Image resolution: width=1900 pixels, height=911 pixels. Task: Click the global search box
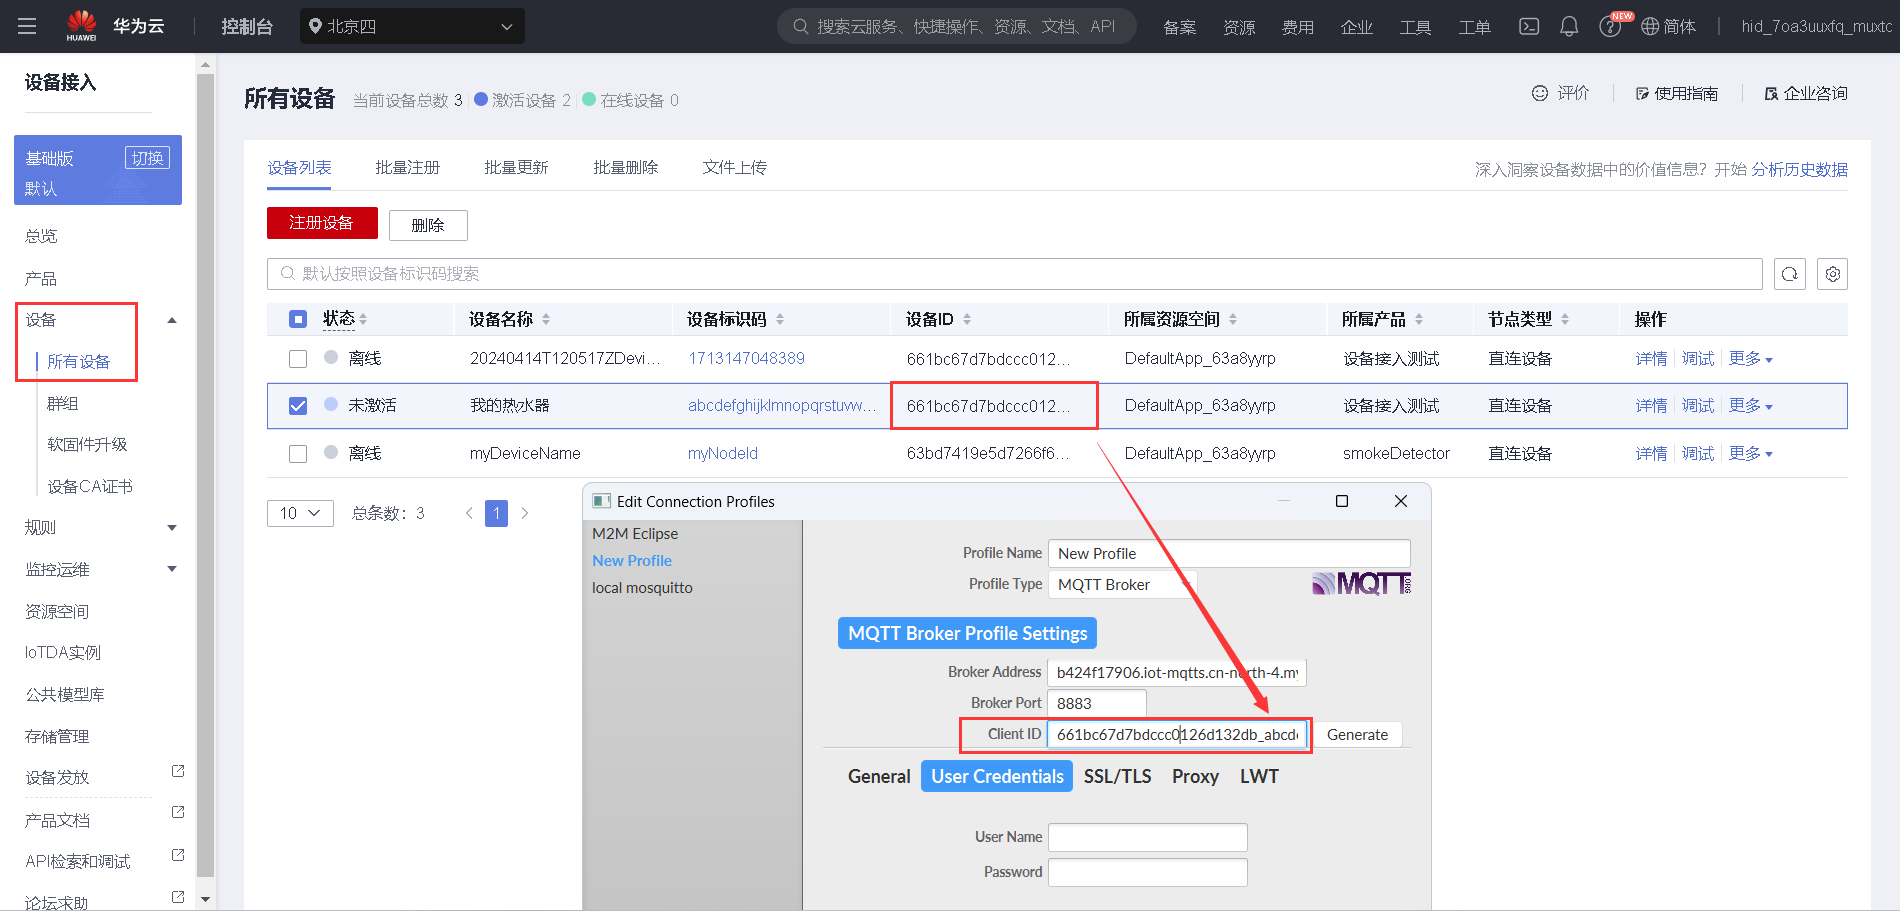tap(957, 26)
